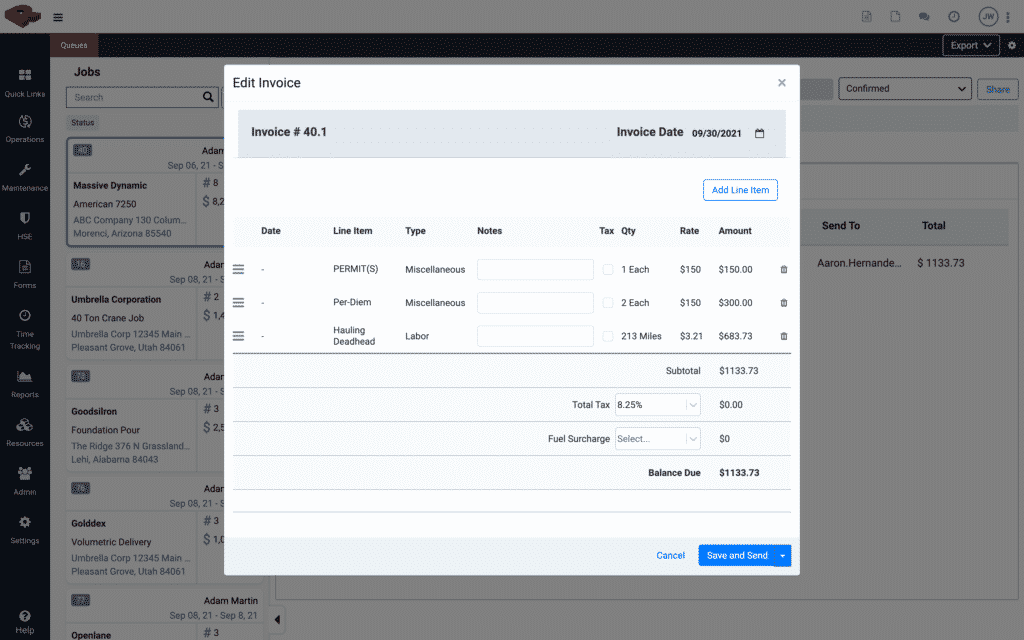Expand the Export options dropdown
1024x640 pixels.
point(968,45)
